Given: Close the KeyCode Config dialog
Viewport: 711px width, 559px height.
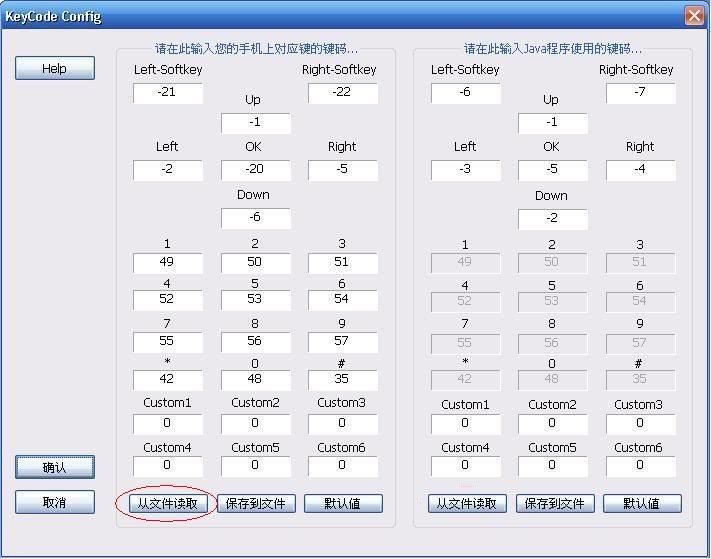Looking at the screenshot, I should coord(694,16).
